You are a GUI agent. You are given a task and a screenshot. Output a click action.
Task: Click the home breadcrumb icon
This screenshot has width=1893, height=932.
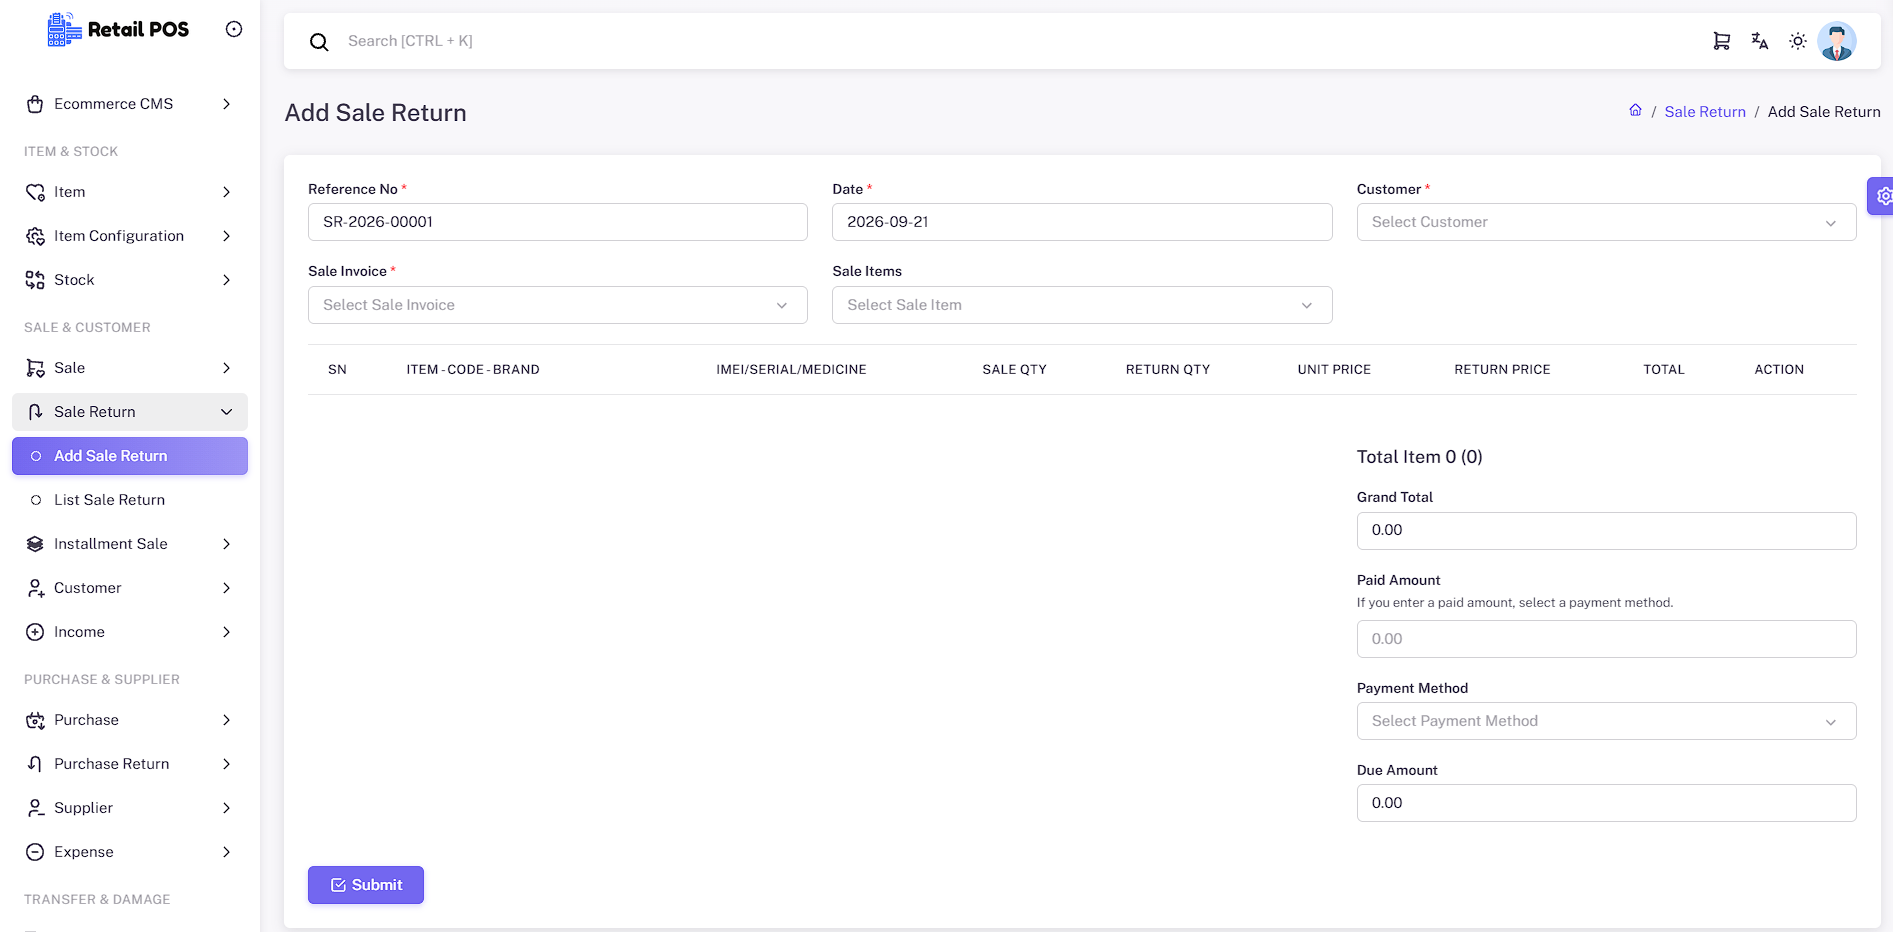(x=1635, y=111)
